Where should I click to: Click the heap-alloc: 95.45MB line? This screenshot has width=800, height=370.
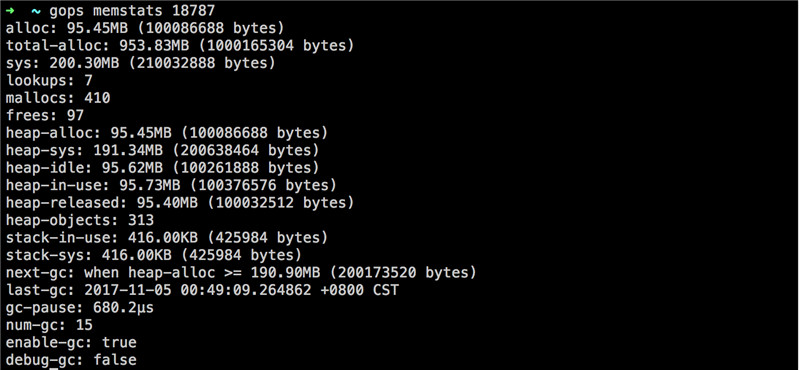pos(167,133)
